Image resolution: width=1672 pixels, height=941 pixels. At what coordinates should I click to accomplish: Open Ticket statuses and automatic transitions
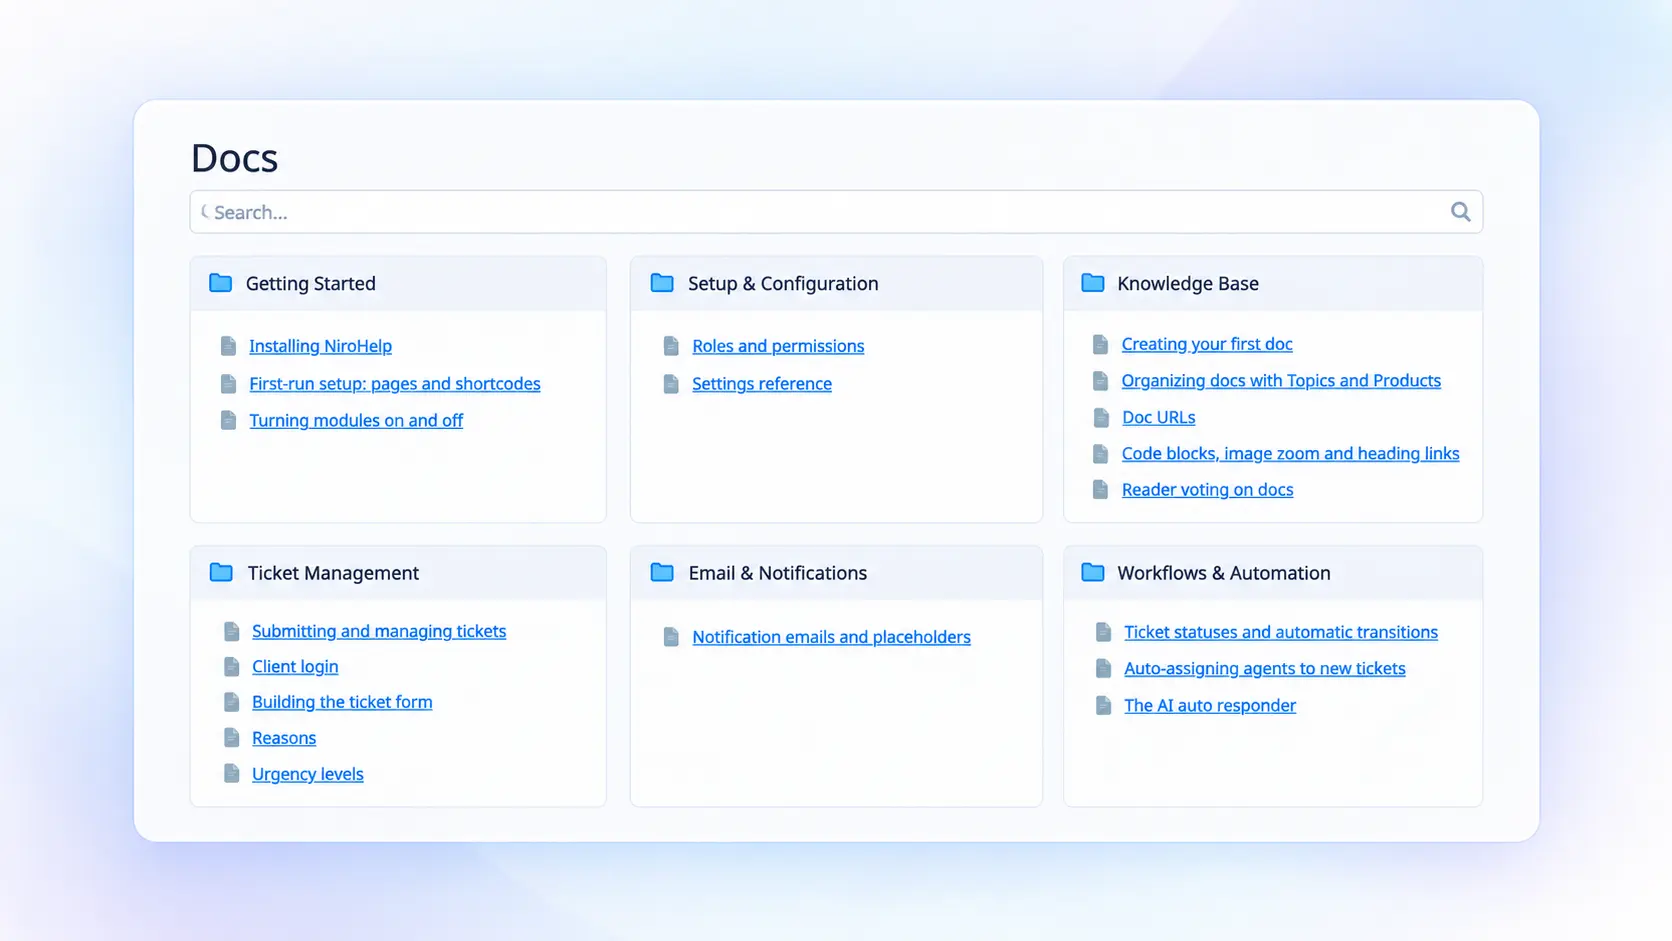coord(1281,632)
